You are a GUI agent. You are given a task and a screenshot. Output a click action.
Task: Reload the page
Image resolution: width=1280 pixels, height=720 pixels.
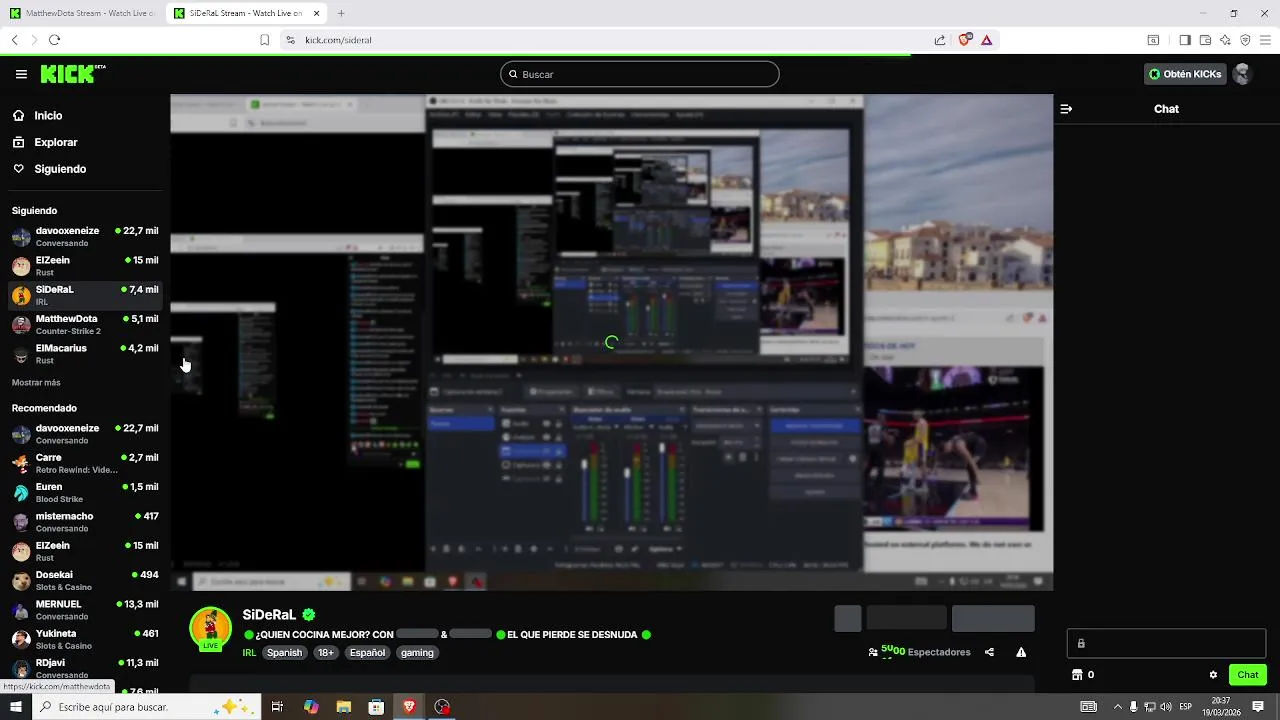pyautogui.click(x=54, y=40)
